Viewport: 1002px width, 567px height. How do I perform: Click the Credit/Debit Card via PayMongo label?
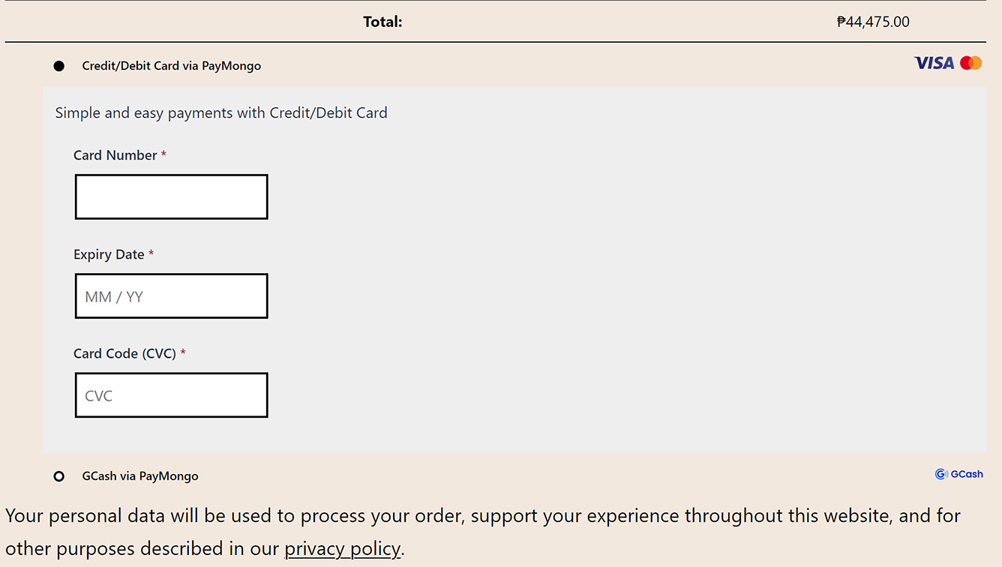pyautogui.click(x=171, y=66)
